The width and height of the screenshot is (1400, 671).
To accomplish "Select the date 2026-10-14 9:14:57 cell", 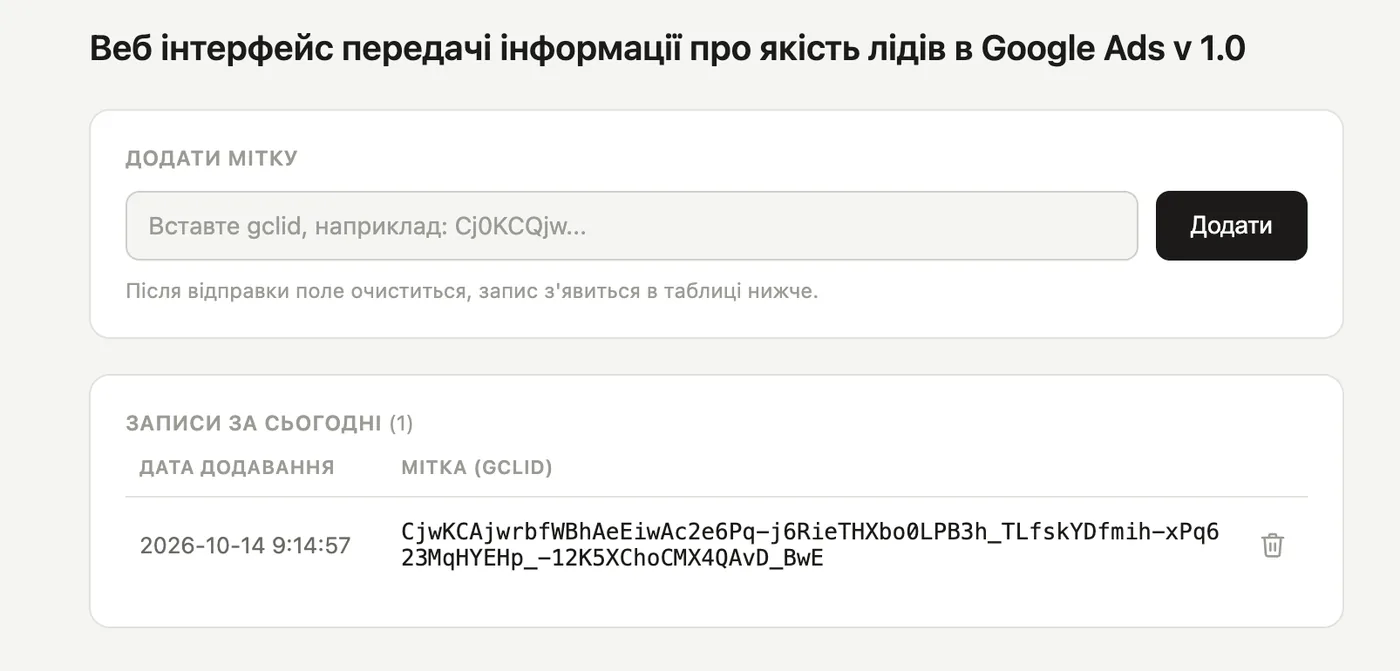I will coord(245,545).
